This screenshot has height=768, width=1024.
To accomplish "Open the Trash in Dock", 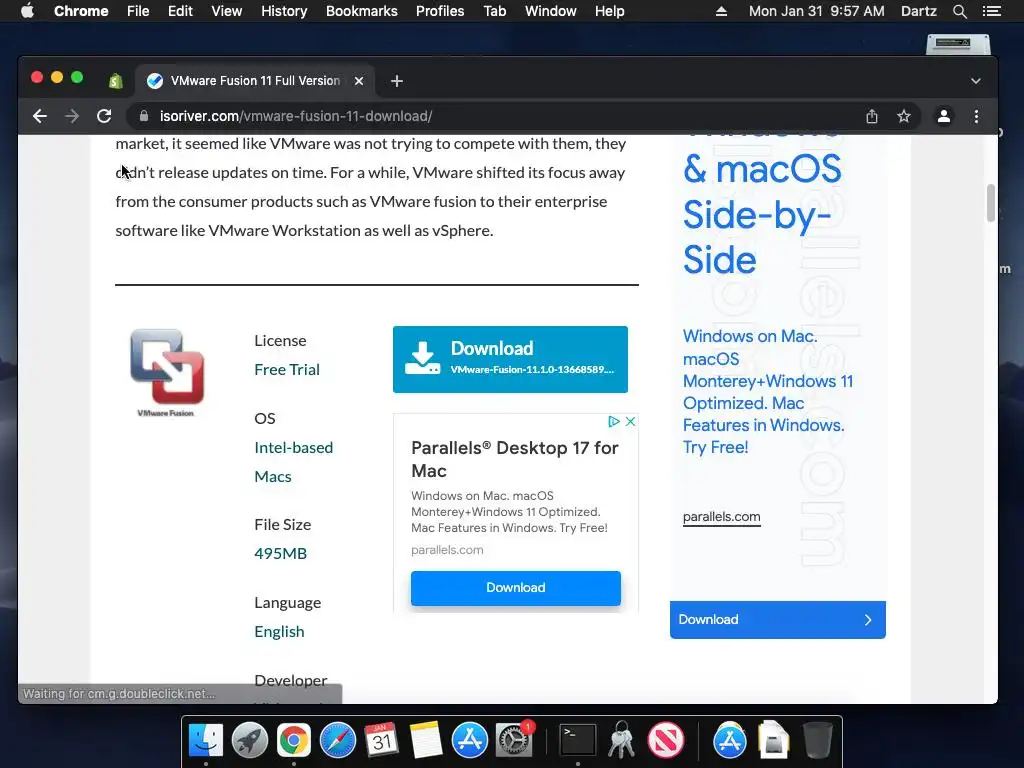I will click(817, 740).
